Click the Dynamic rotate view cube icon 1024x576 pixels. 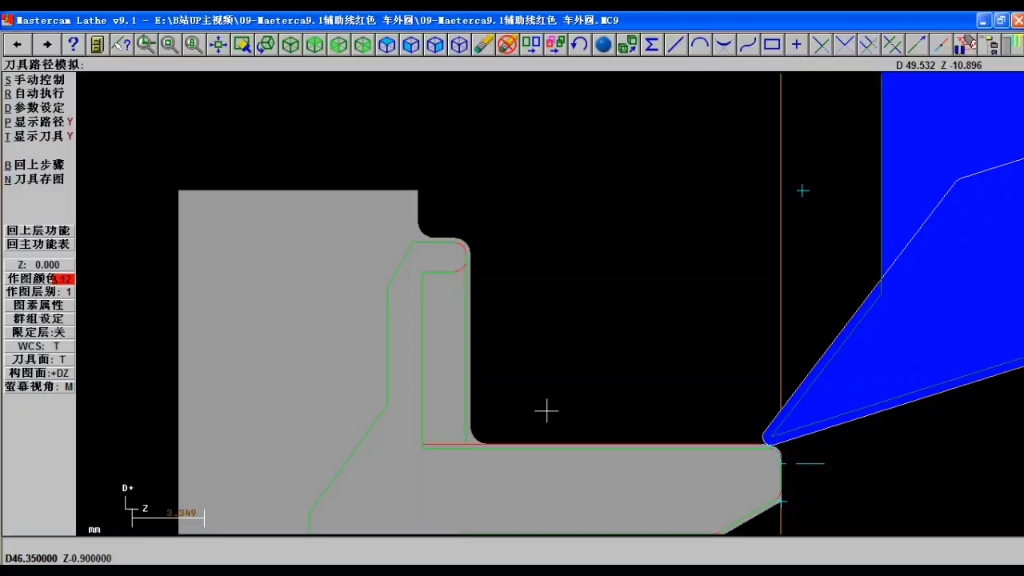(266, 44)
